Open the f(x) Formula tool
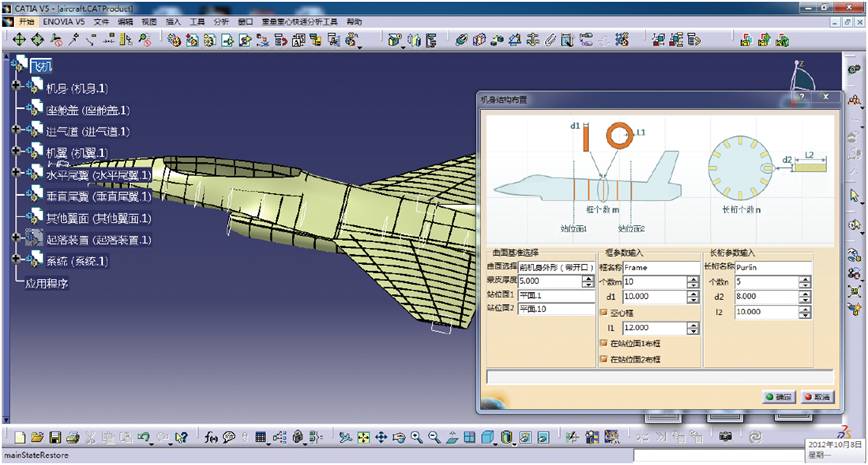The height and width of the screenshot is (465, 868). (x=212, y=437)
